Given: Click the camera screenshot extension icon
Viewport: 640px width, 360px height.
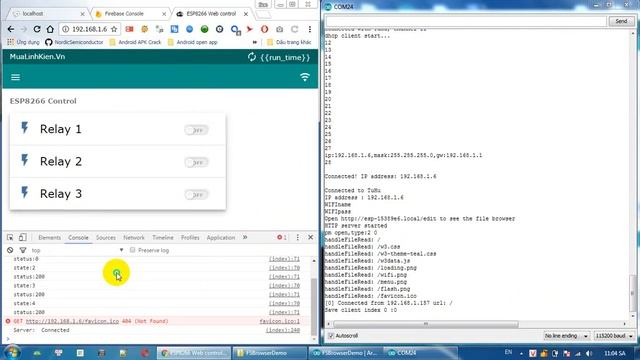Looking at the screenshot, I should click(x=280, y=29).
